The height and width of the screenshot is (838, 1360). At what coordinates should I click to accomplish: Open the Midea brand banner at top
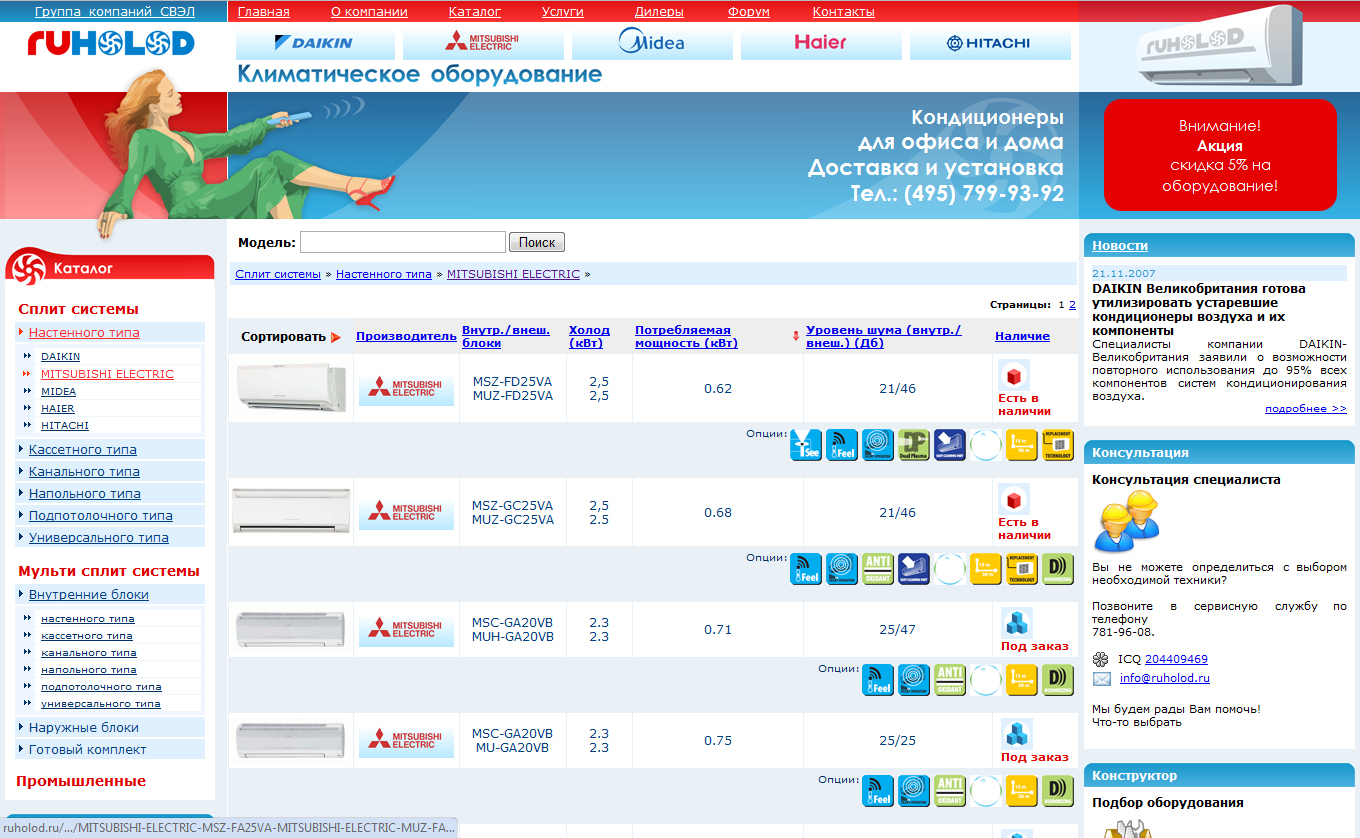[652, 43]
